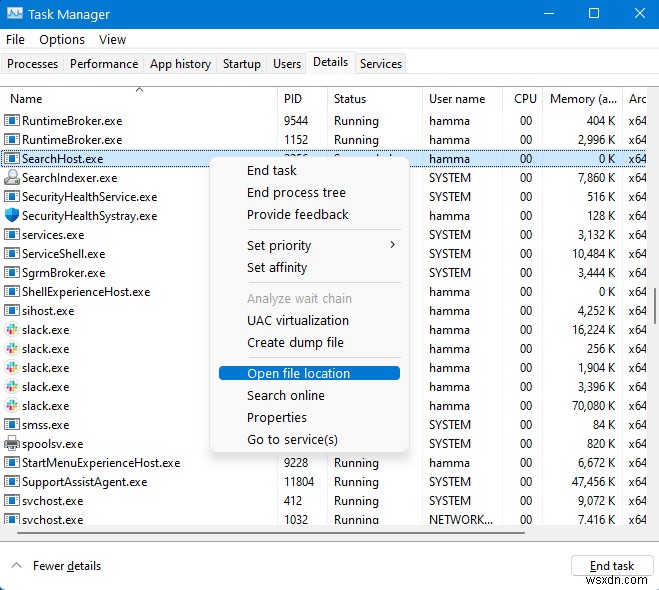This screenshot has height=590, width=659.
Task: Click the vertical scrollbar thumb
Action: coord(654,306)
